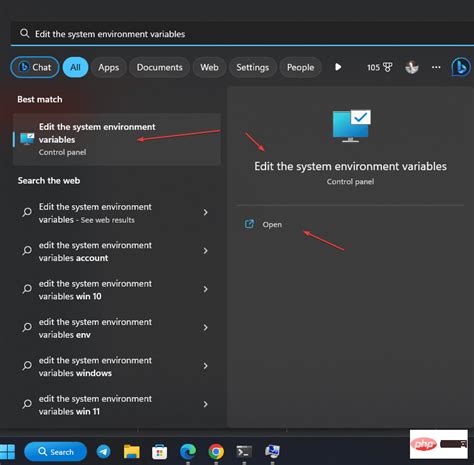Open the three-dot more options menu

coord(436,67)
